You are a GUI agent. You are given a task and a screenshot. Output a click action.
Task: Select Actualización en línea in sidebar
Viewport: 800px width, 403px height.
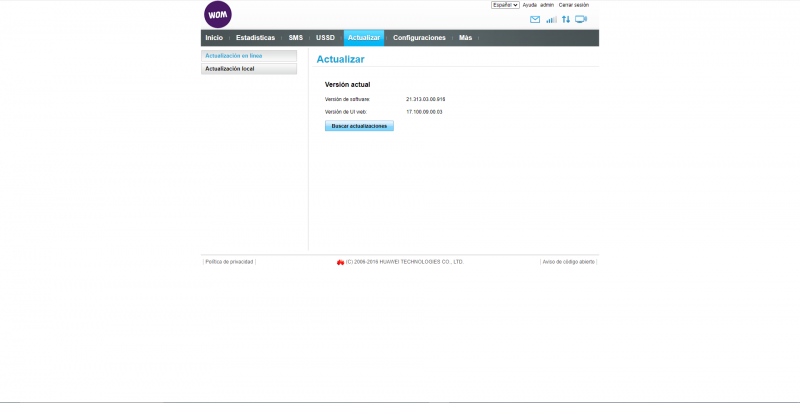pos(249,56)
